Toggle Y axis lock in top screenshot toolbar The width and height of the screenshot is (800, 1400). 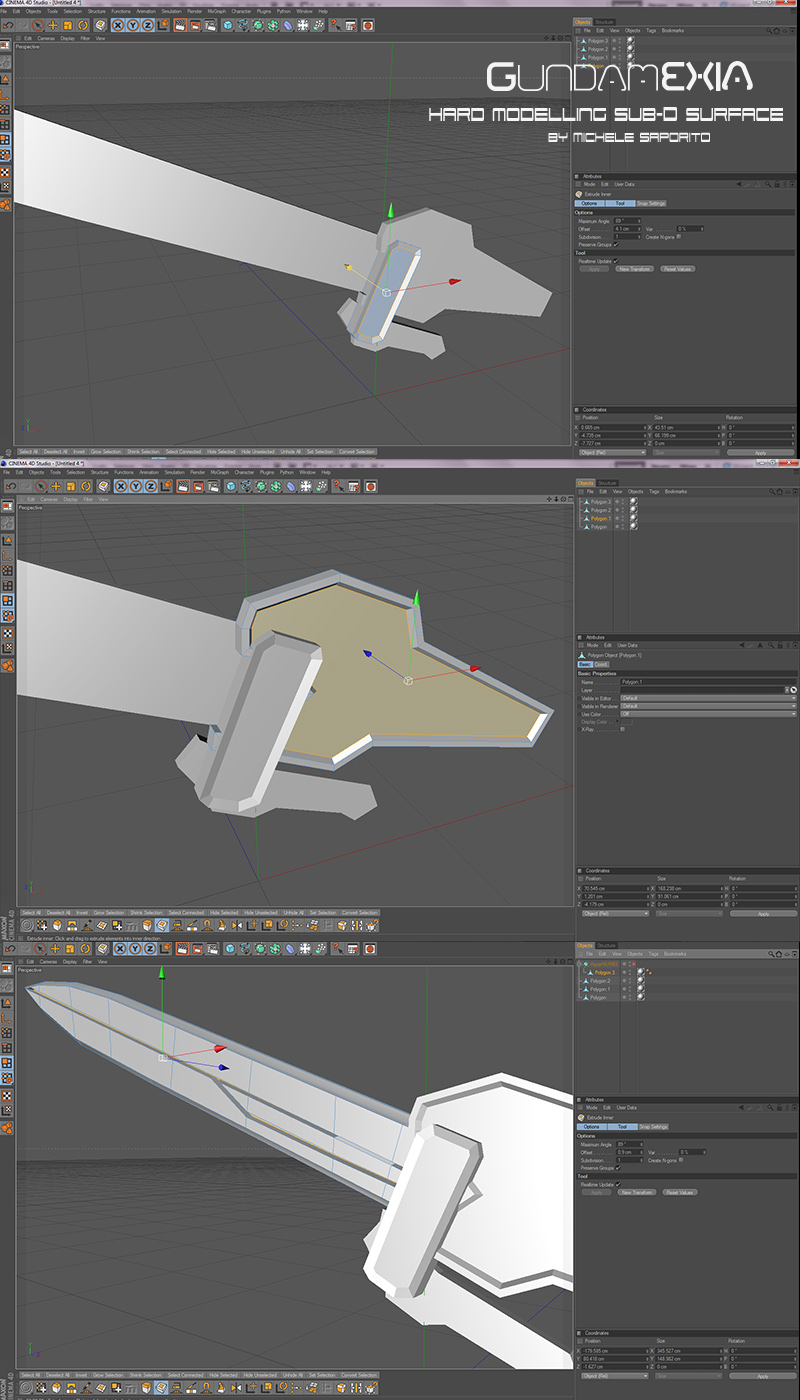point(133,24)
